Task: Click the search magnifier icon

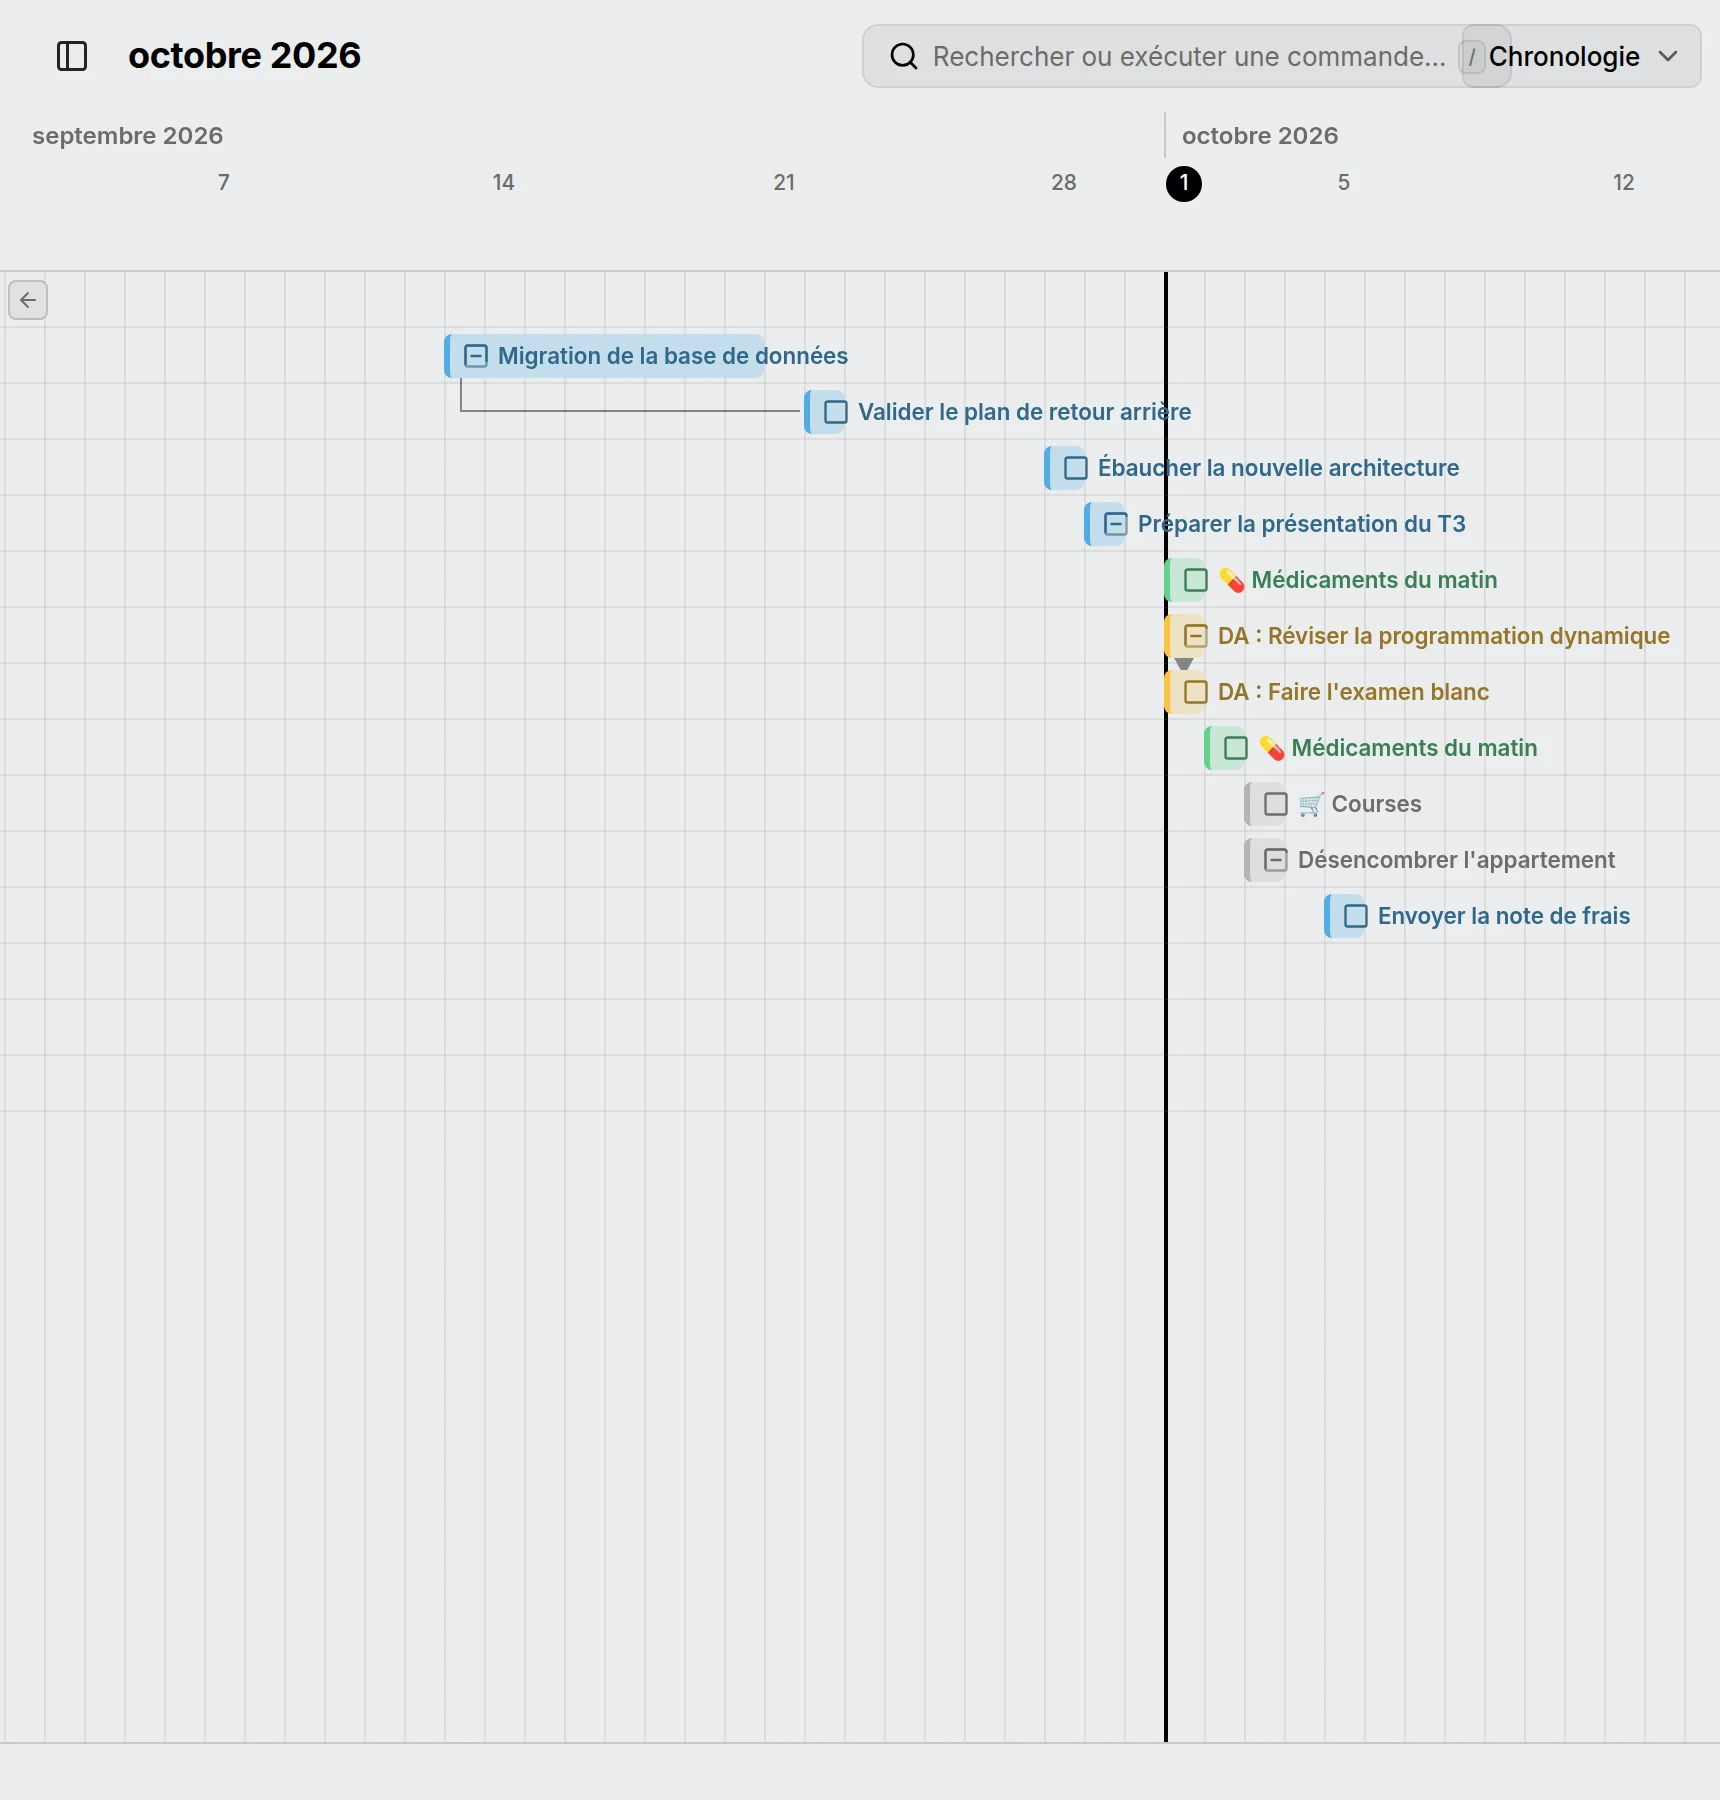Action: pyautogui.click(x=903, y=56)
